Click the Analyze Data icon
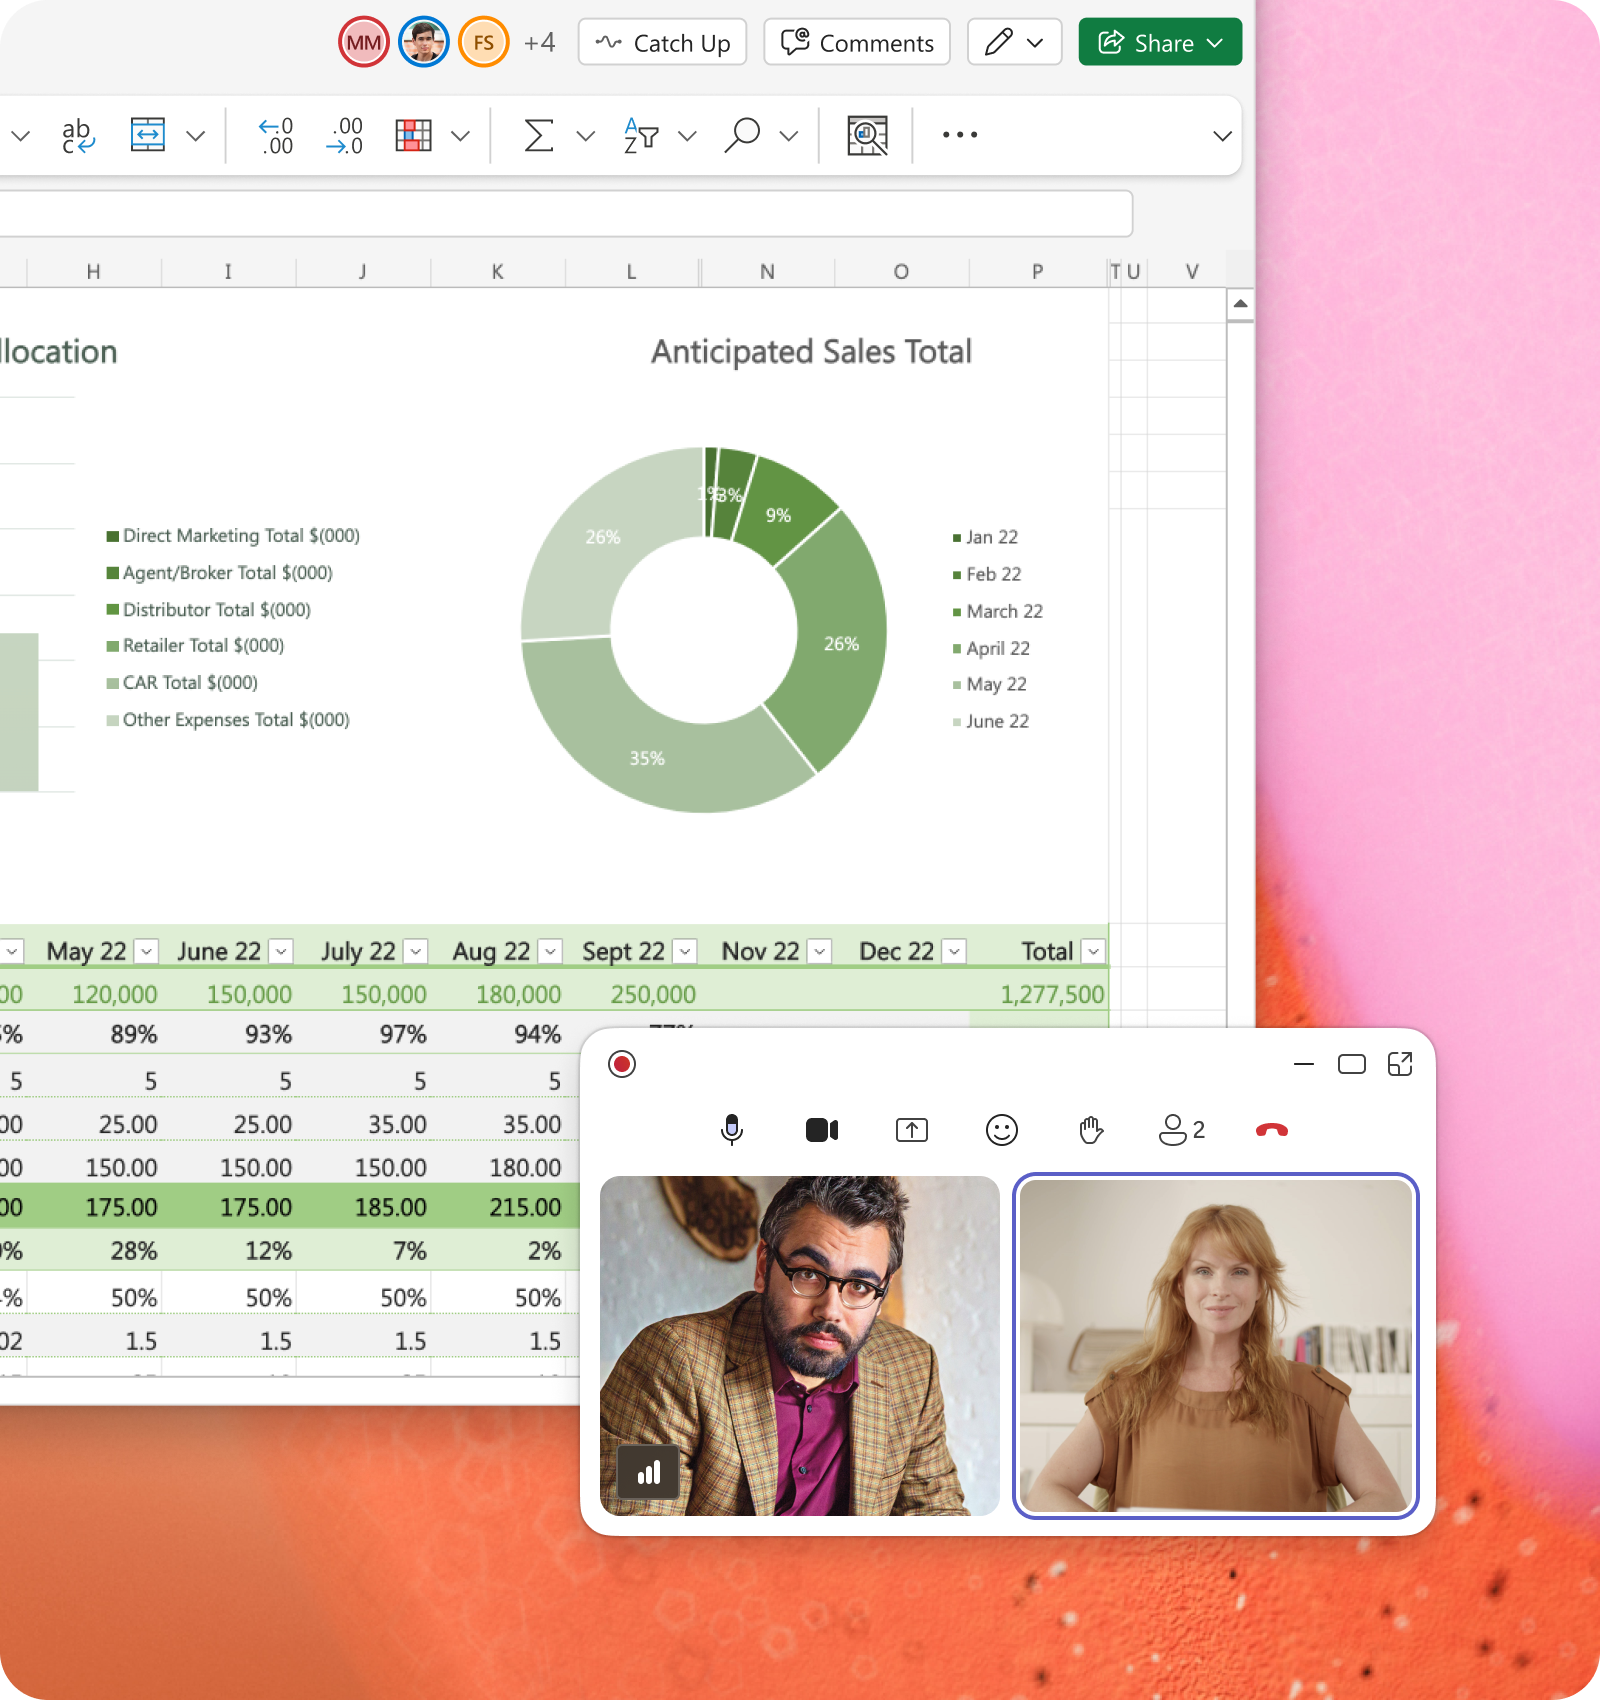The image size is (1600, 1700). click(x=867, y=135)
